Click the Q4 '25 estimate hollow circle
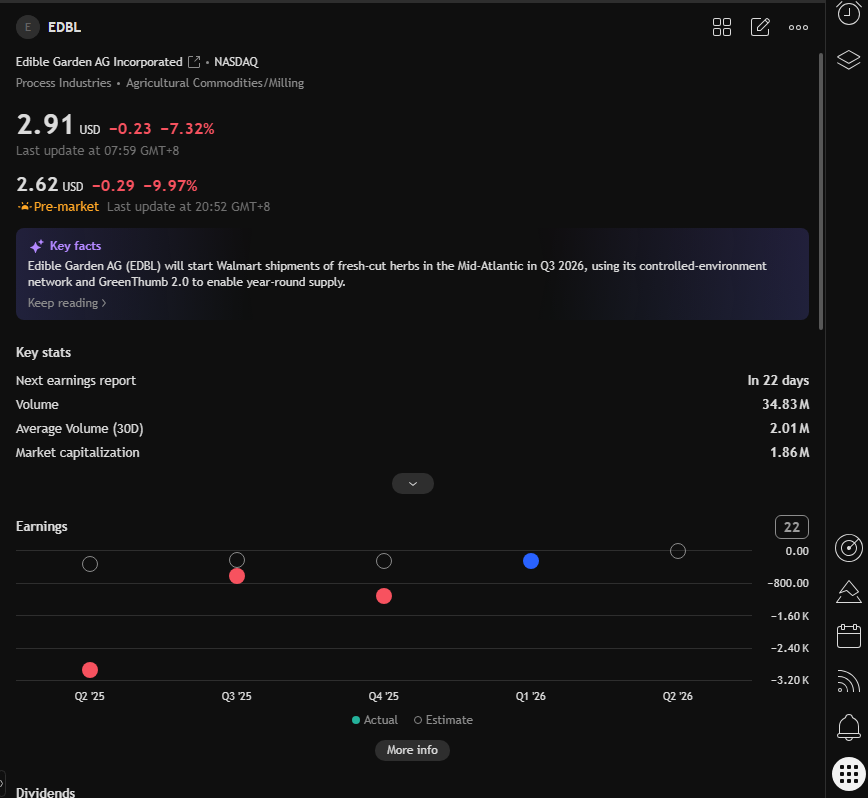868x798 pixels. tap(384, 561)
